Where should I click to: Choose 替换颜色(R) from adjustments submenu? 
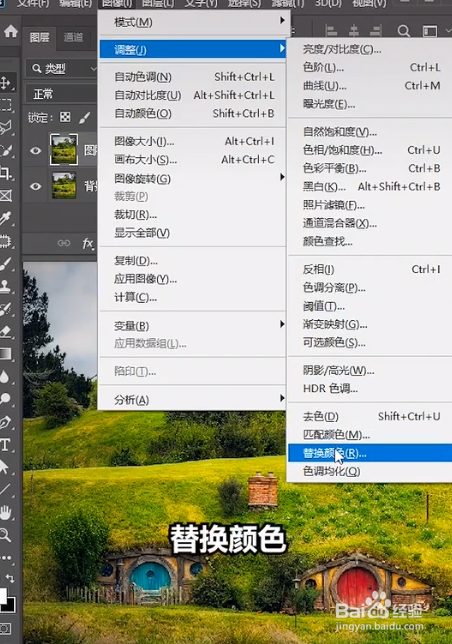370,453
